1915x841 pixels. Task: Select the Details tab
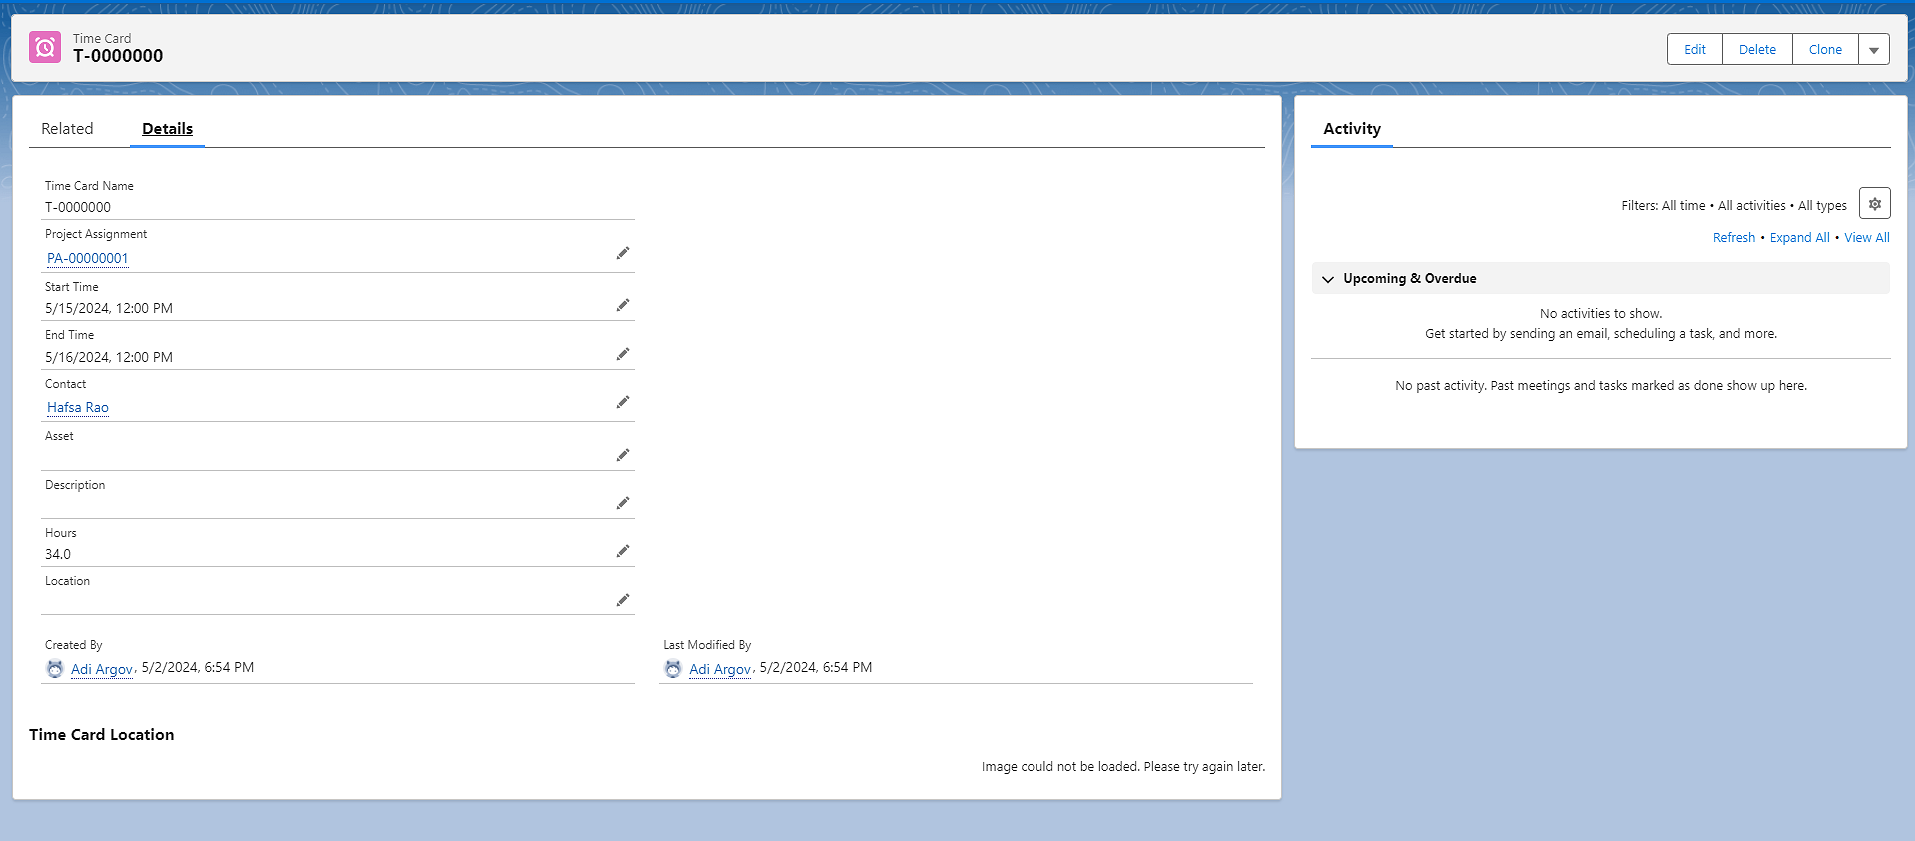tap(167, 129)
